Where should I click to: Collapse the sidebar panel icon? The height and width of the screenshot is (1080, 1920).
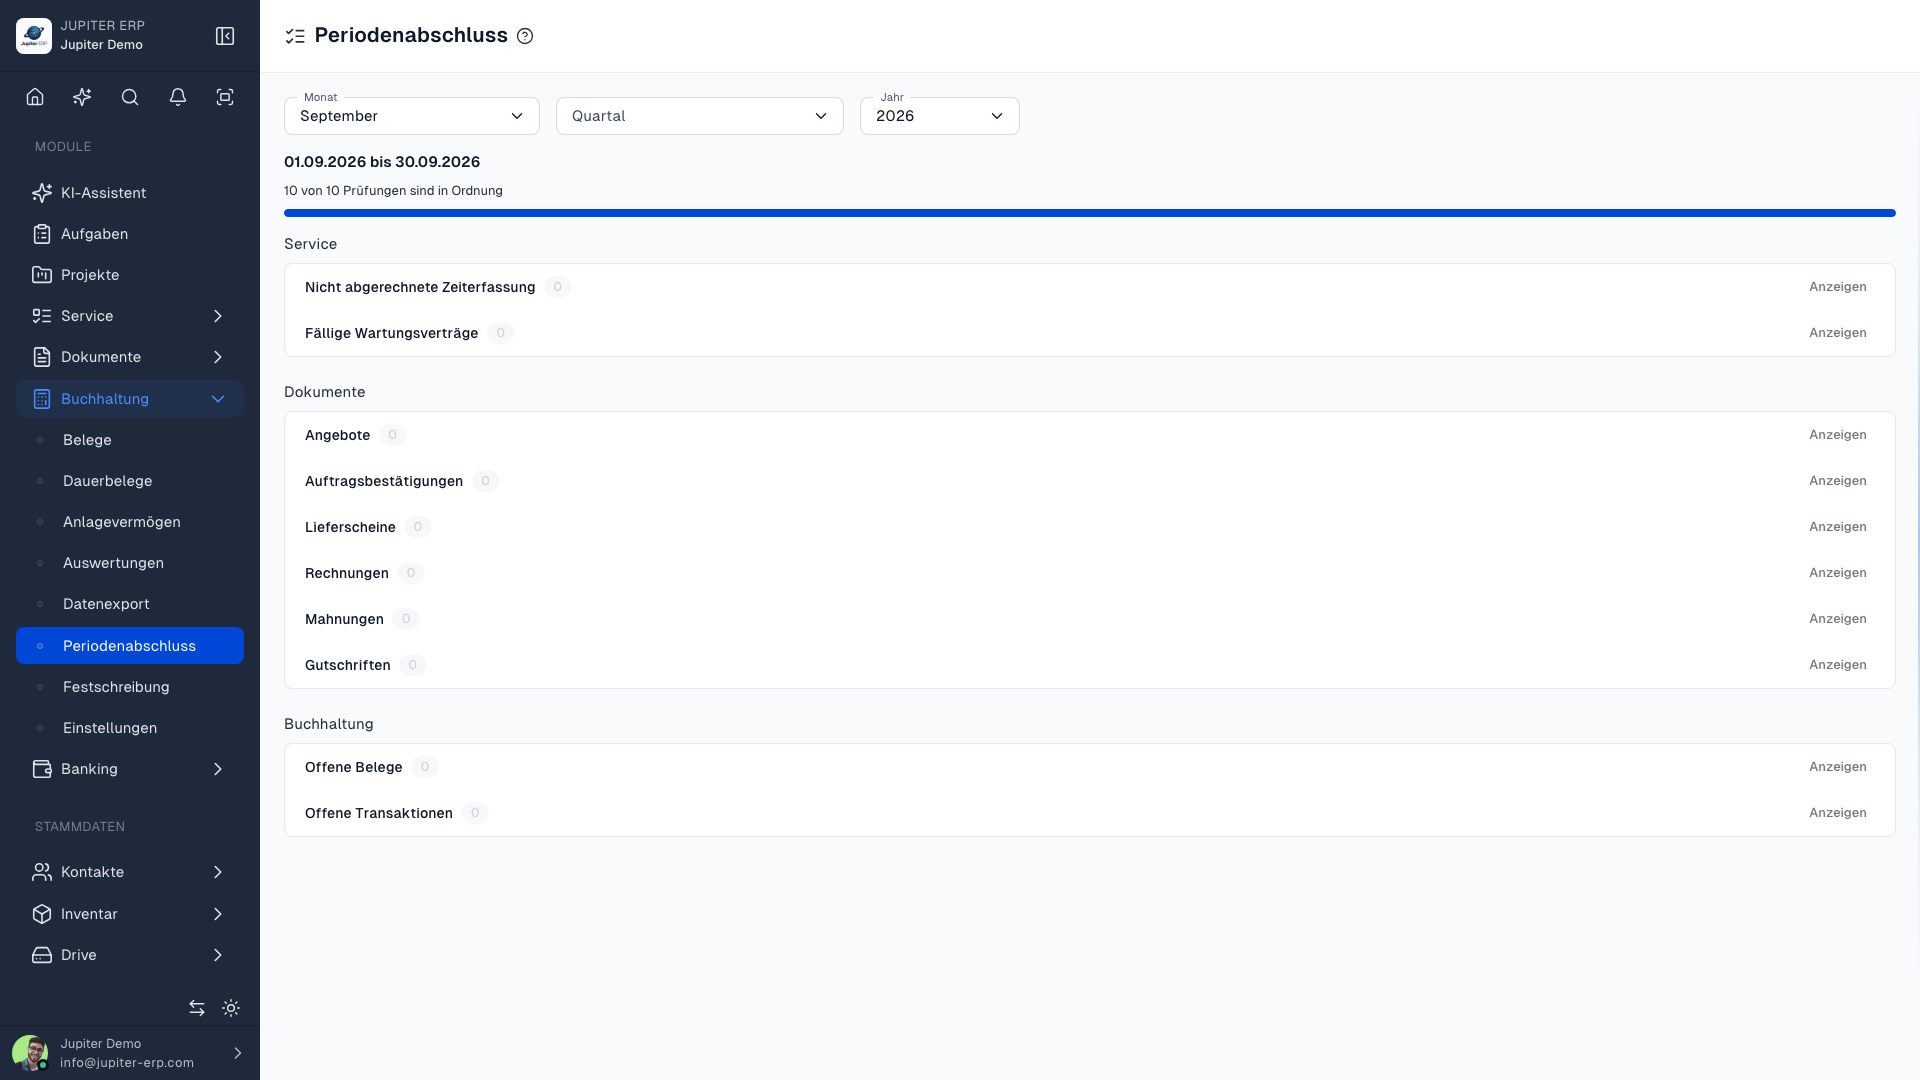[x=225, y=36]
